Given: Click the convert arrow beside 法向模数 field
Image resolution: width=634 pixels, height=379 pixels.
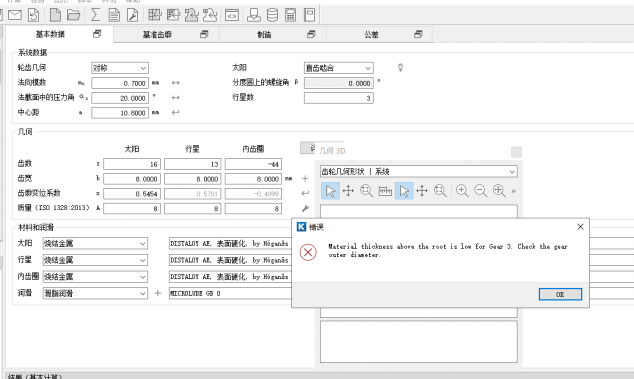Looking at the screenshot, I should tap(175, 83).
